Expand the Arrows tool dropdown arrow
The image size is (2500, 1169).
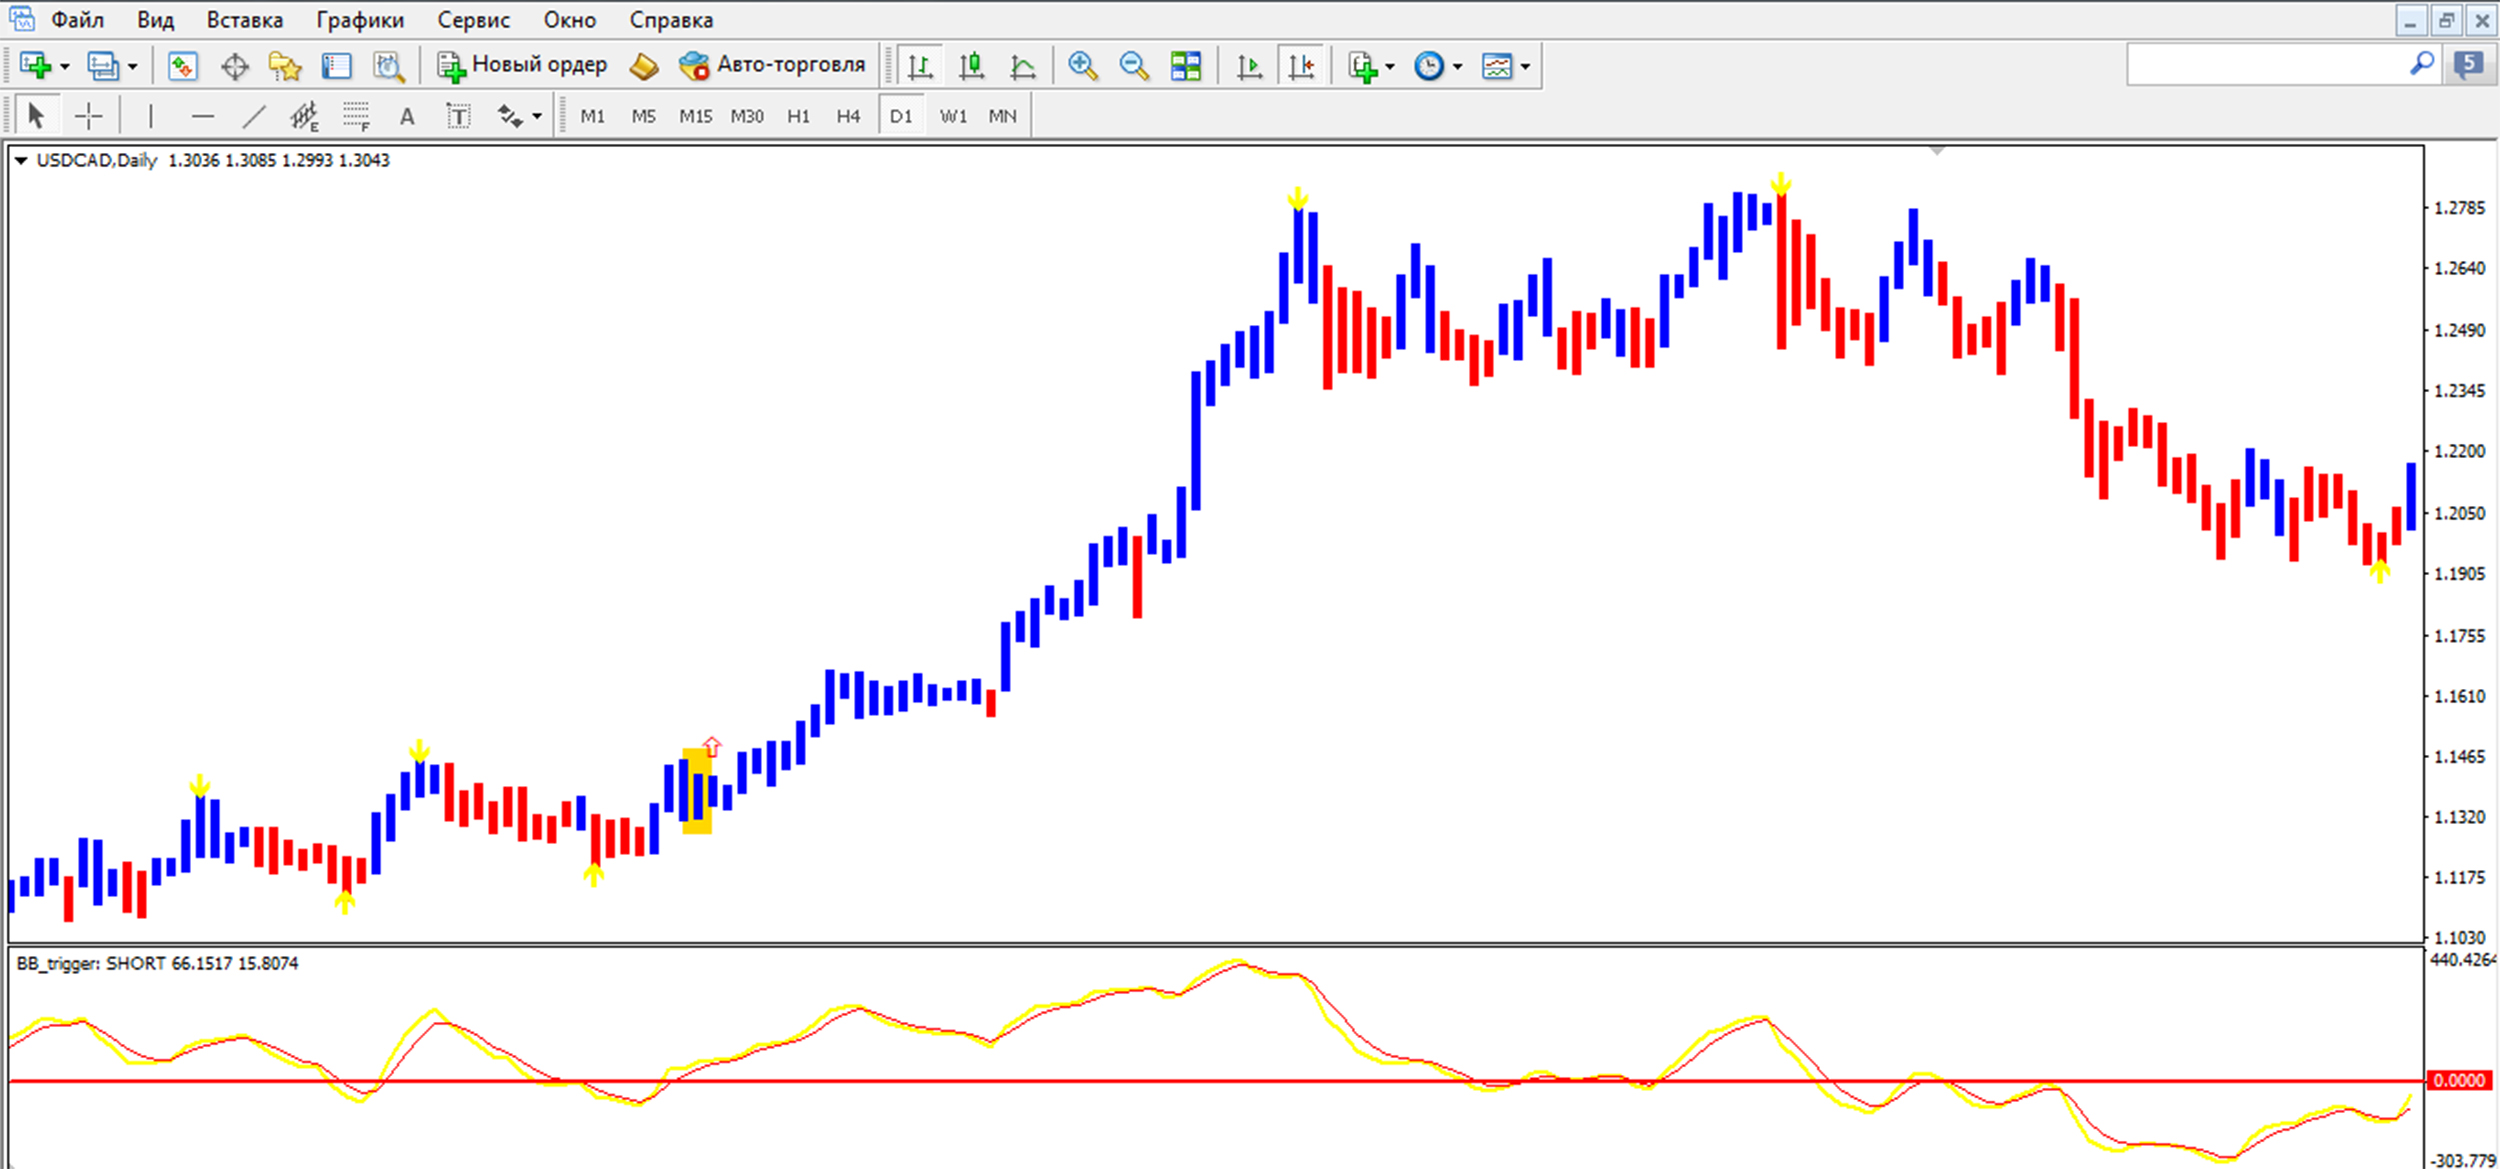[x=537, y=117]
